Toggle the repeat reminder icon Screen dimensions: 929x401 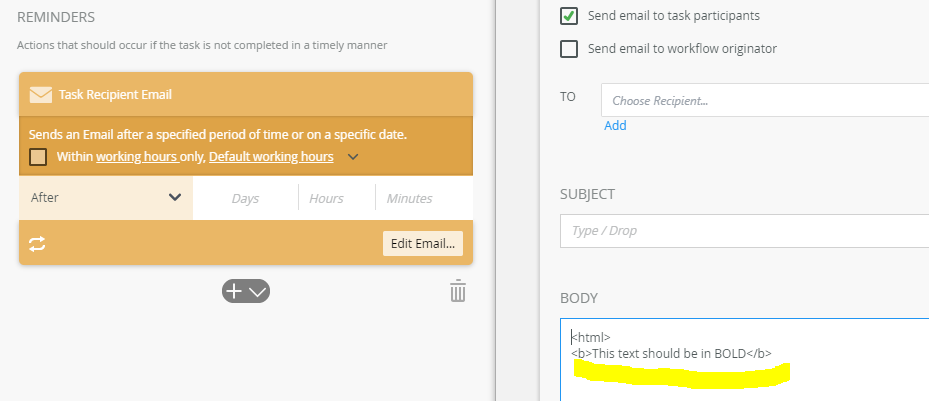pos(37,244)
